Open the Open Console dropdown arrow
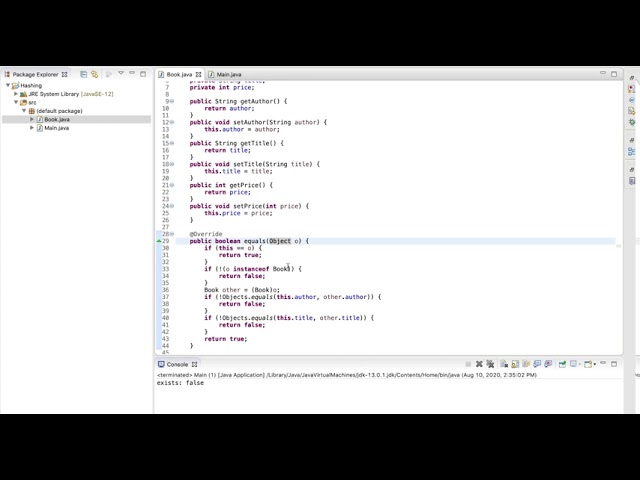The height and width of the screenshot is (480, 640). point(595,364)
